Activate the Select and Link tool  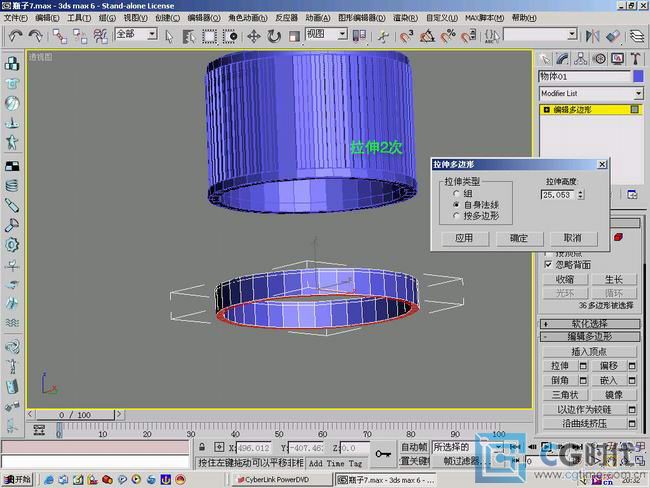tap(60, 36)
